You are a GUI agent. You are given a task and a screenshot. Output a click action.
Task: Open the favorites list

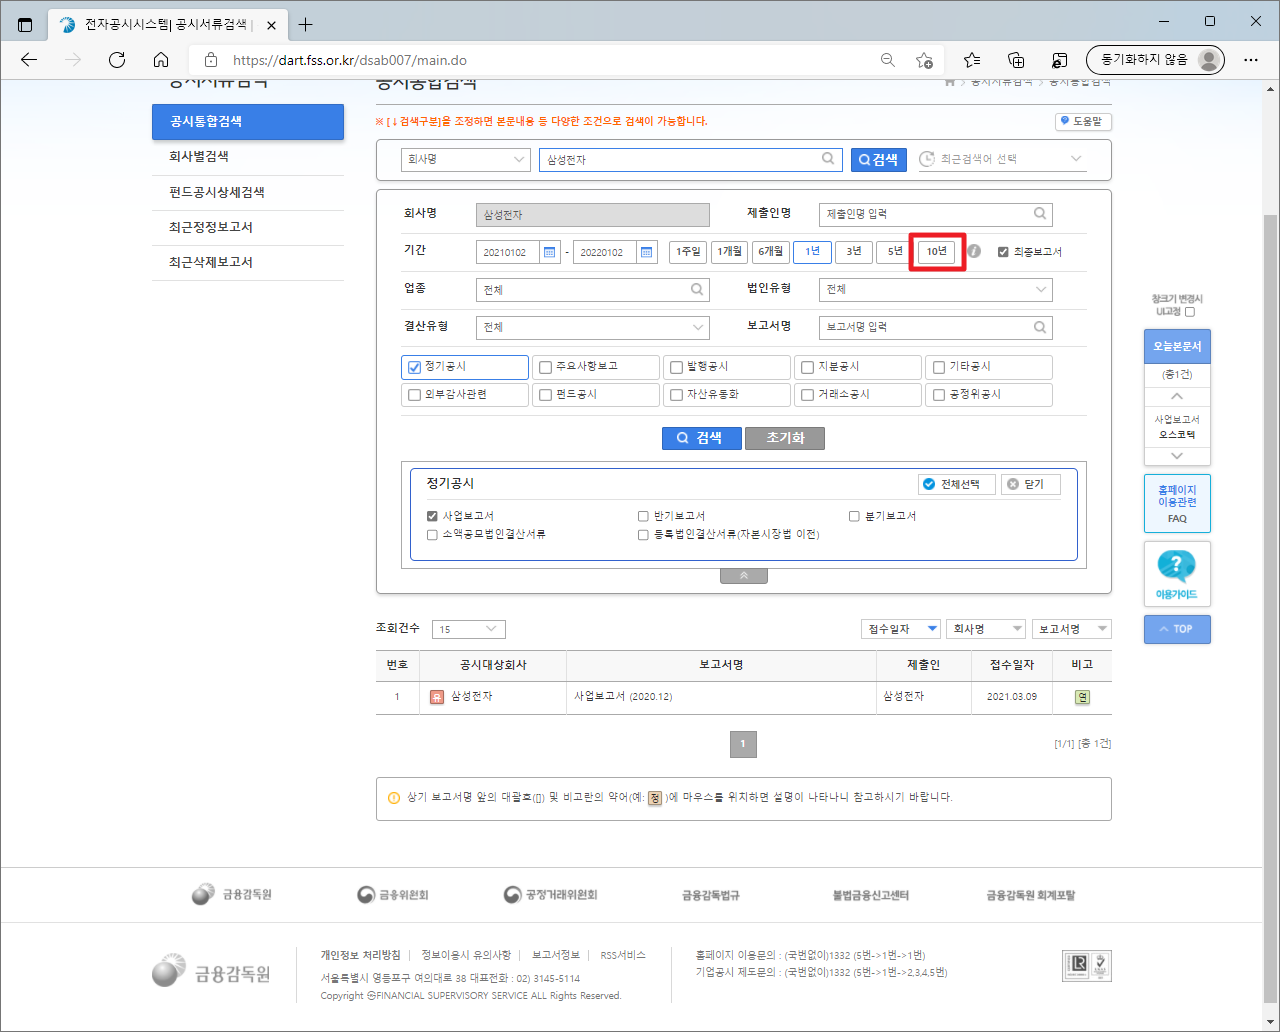[x=972, y=60]
